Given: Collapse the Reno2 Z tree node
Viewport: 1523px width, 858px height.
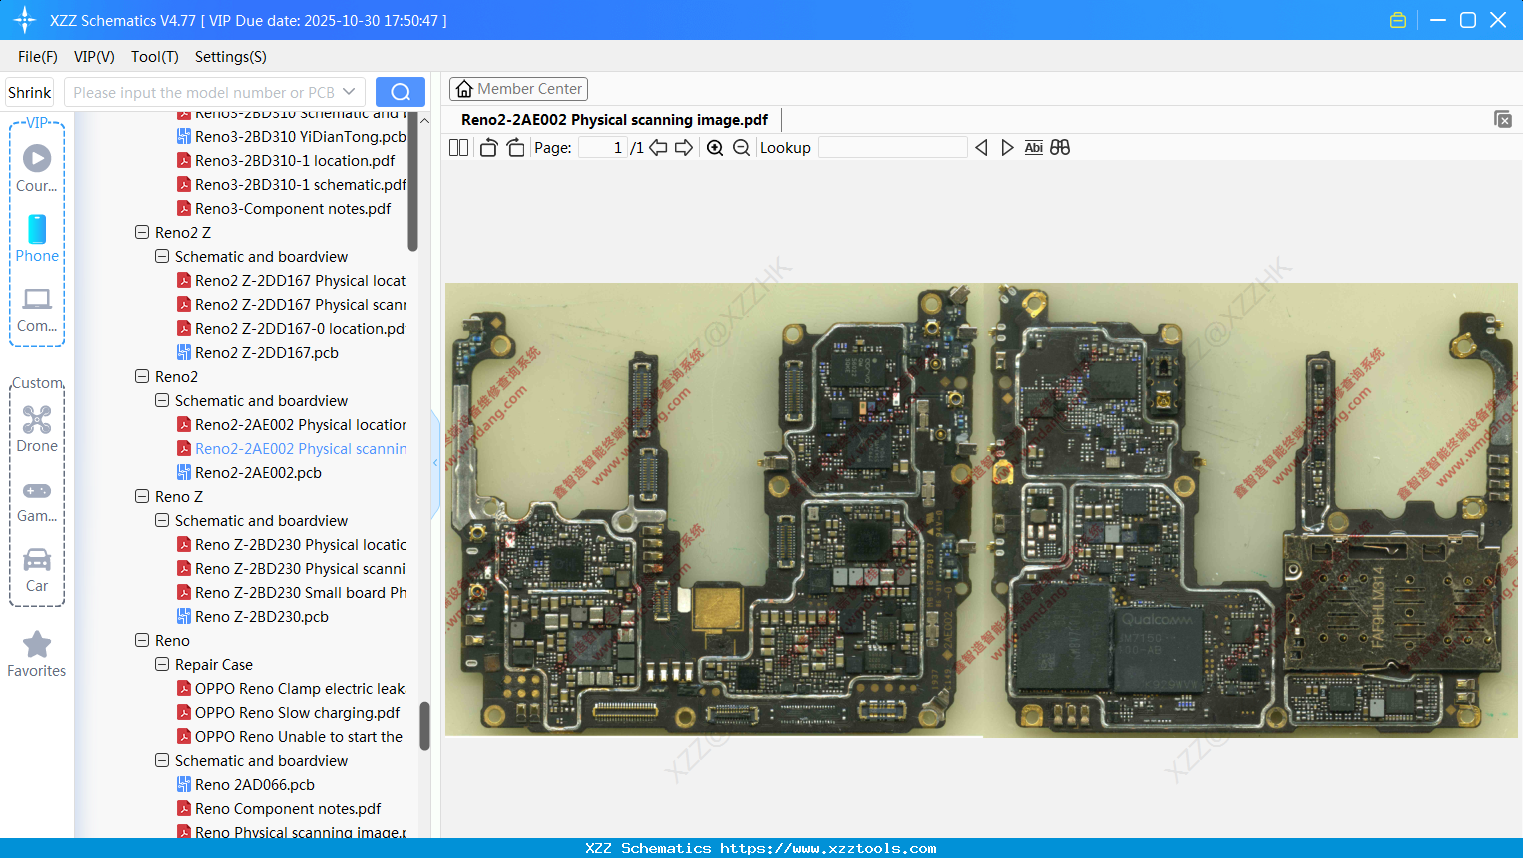Looking at the screenshot, I should tap(142, 232).
